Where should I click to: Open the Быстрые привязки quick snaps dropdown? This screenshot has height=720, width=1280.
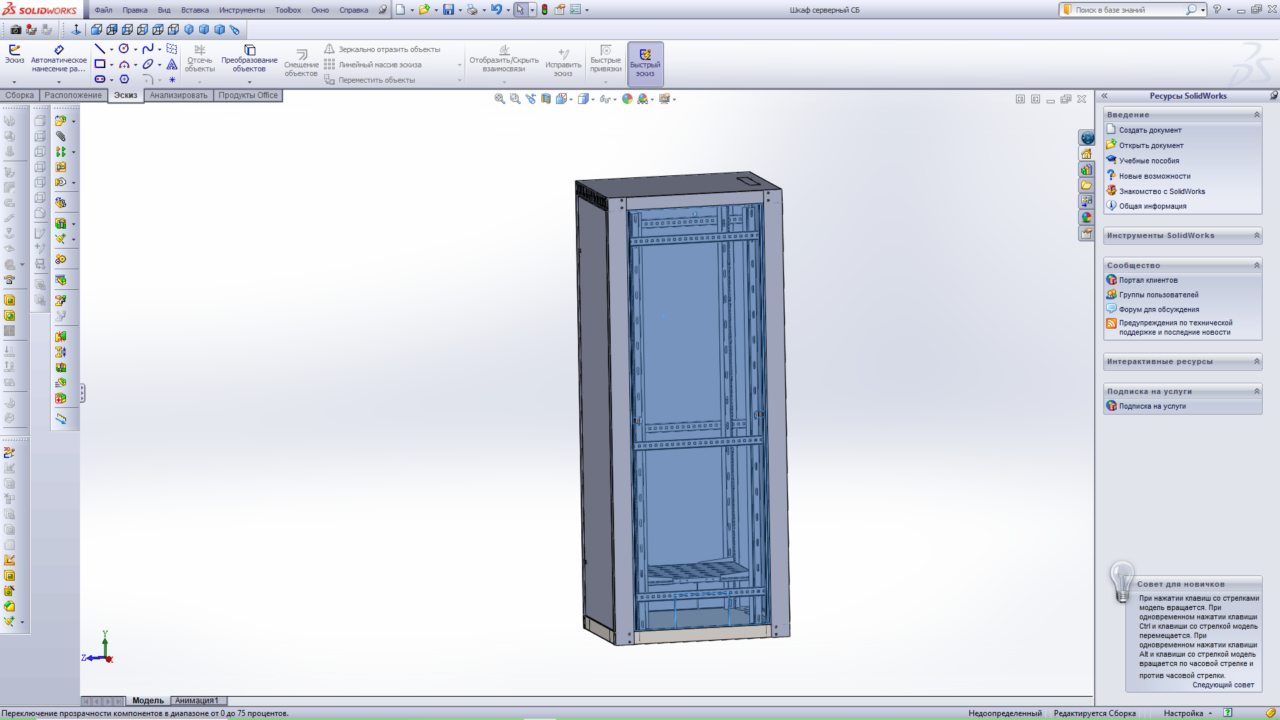[605, 81]
